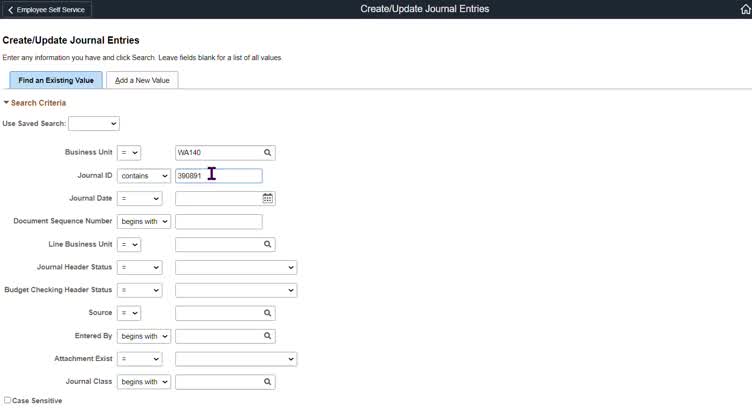Open the Use Saved Search dropdown

pos(93,124)
